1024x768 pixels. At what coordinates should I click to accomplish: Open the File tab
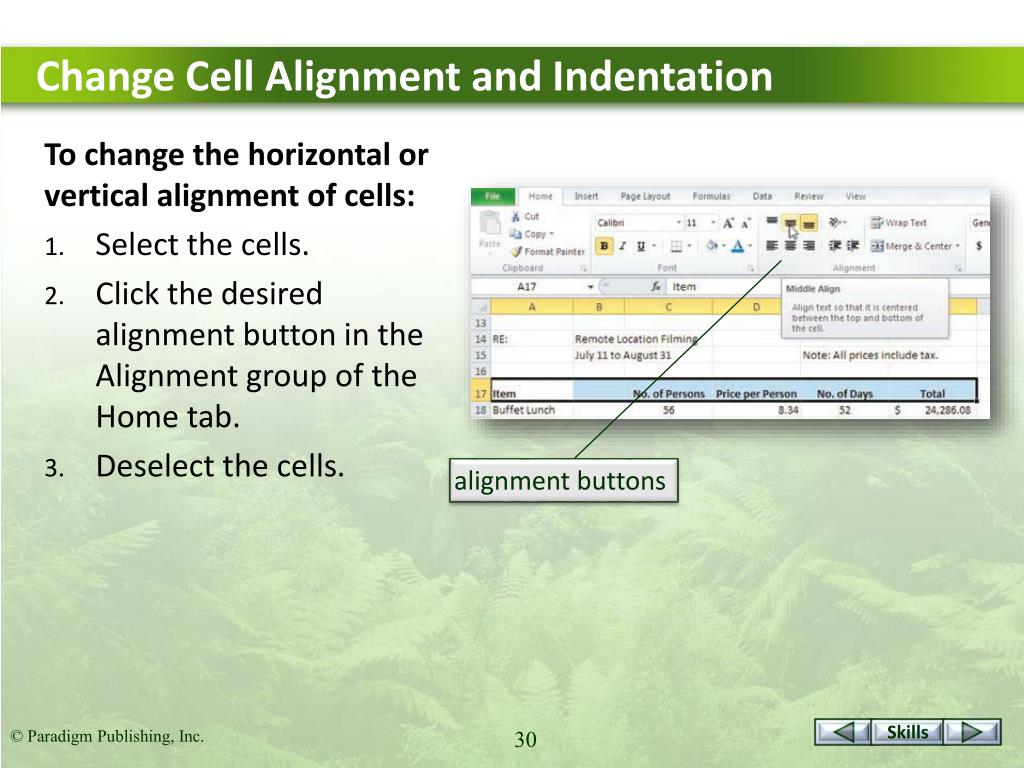492,196
